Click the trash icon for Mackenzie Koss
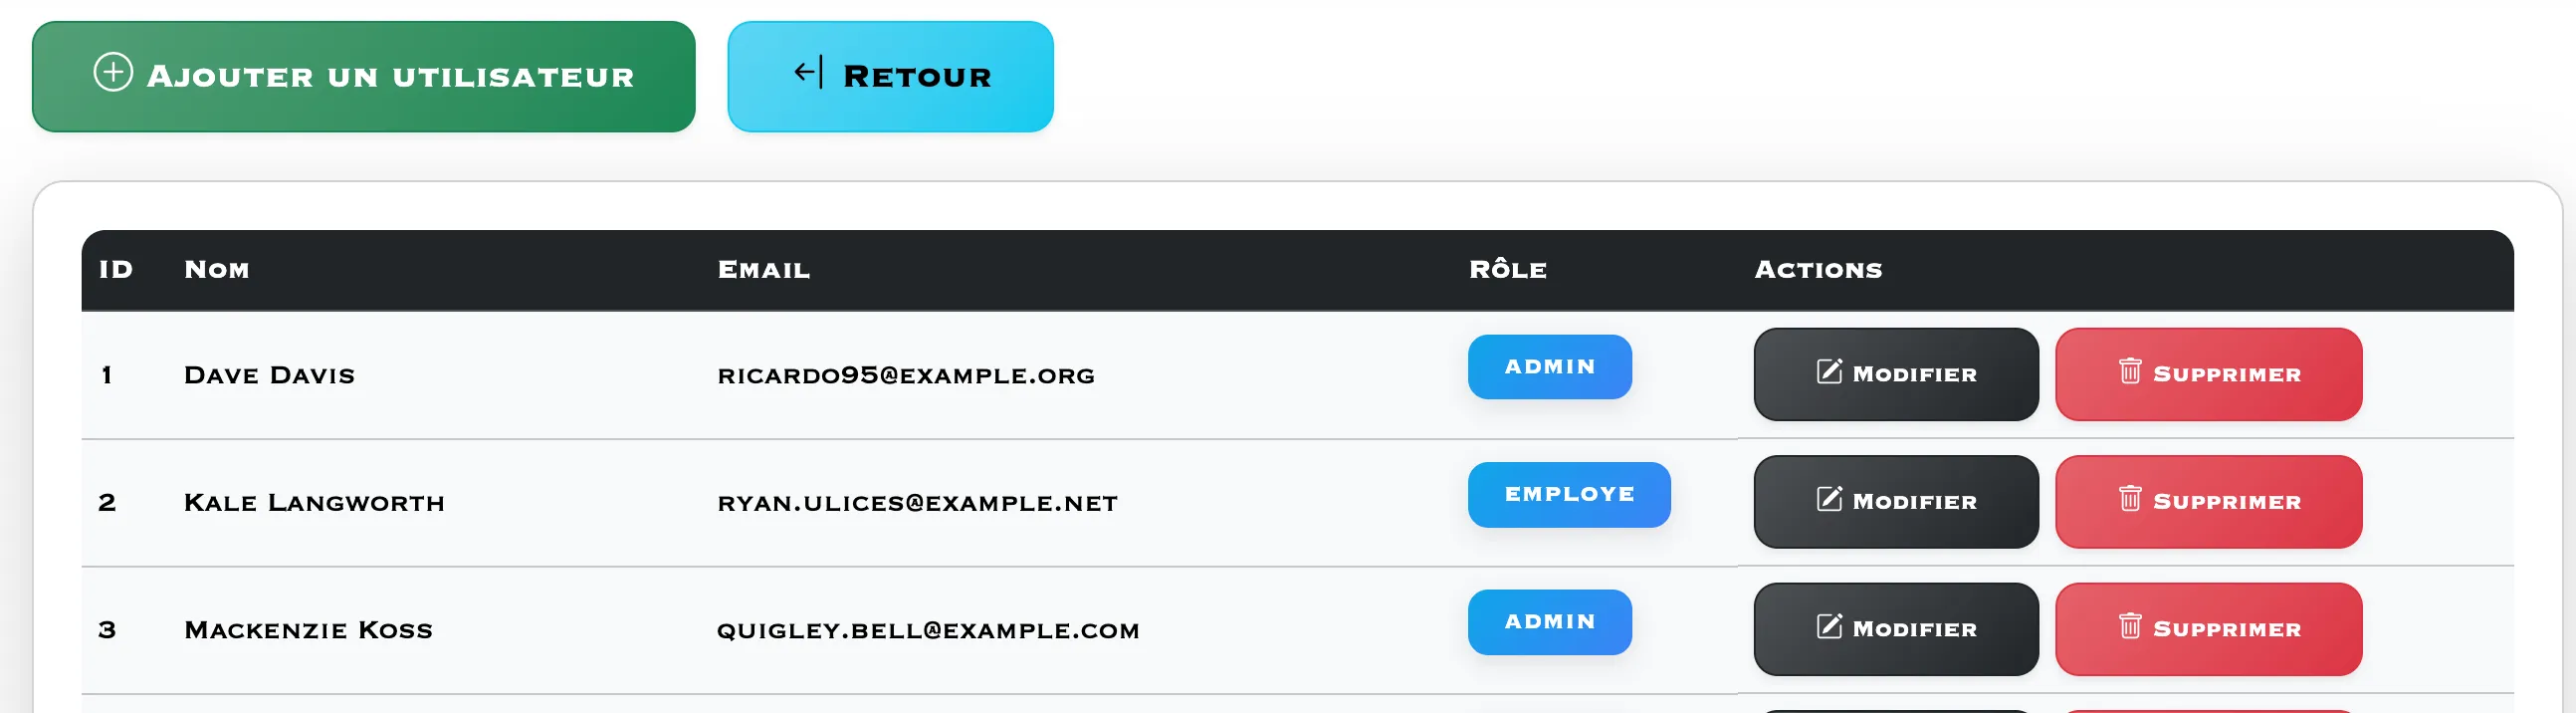Image resolution: width=2576 pixels, height=713 pixels. tap(2130, 627)
